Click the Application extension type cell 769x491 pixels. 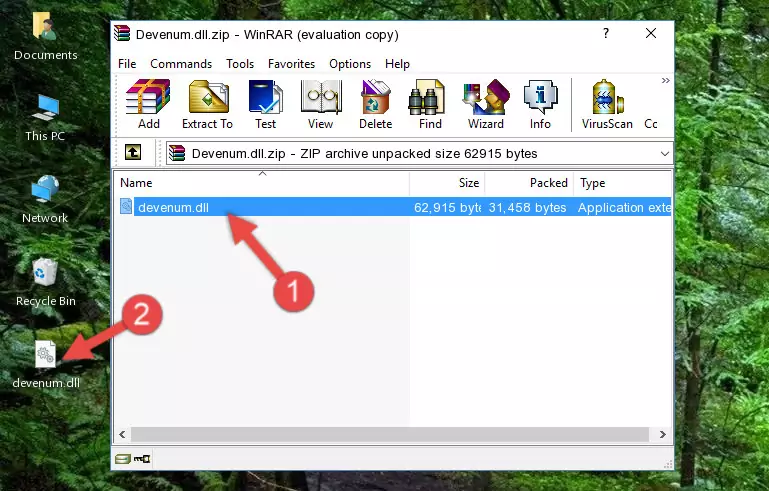624,207
